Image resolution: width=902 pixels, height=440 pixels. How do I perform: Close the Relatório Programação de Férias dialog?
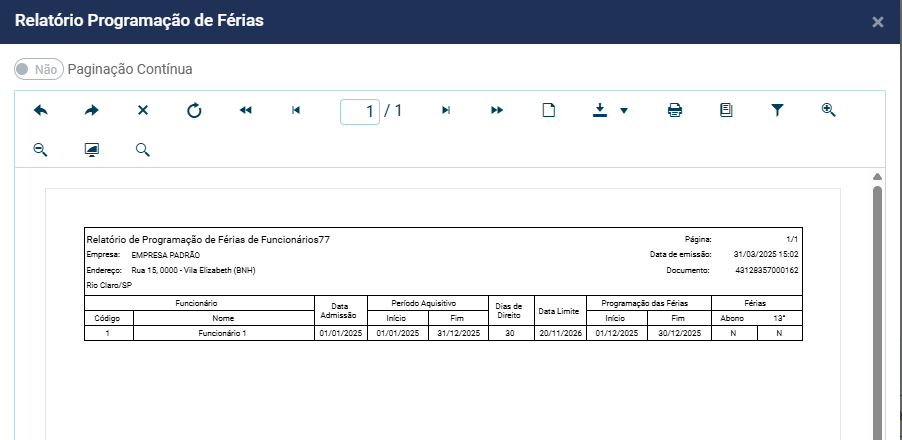[877, 22]
